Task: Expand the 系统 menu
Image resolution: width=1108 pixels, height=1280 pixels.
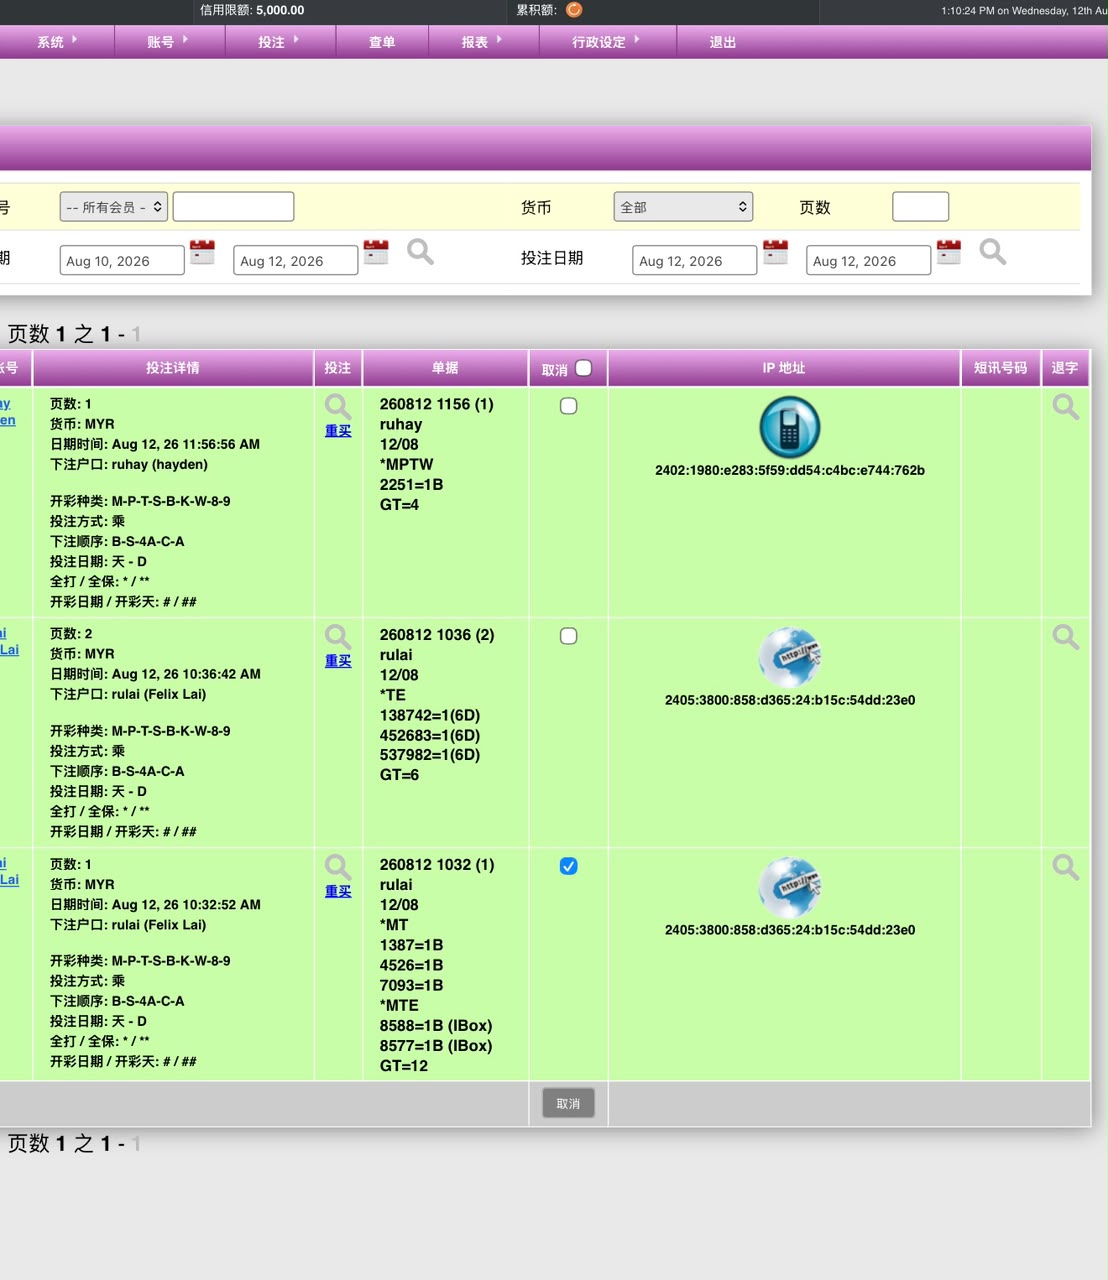Action: point(57,42)
